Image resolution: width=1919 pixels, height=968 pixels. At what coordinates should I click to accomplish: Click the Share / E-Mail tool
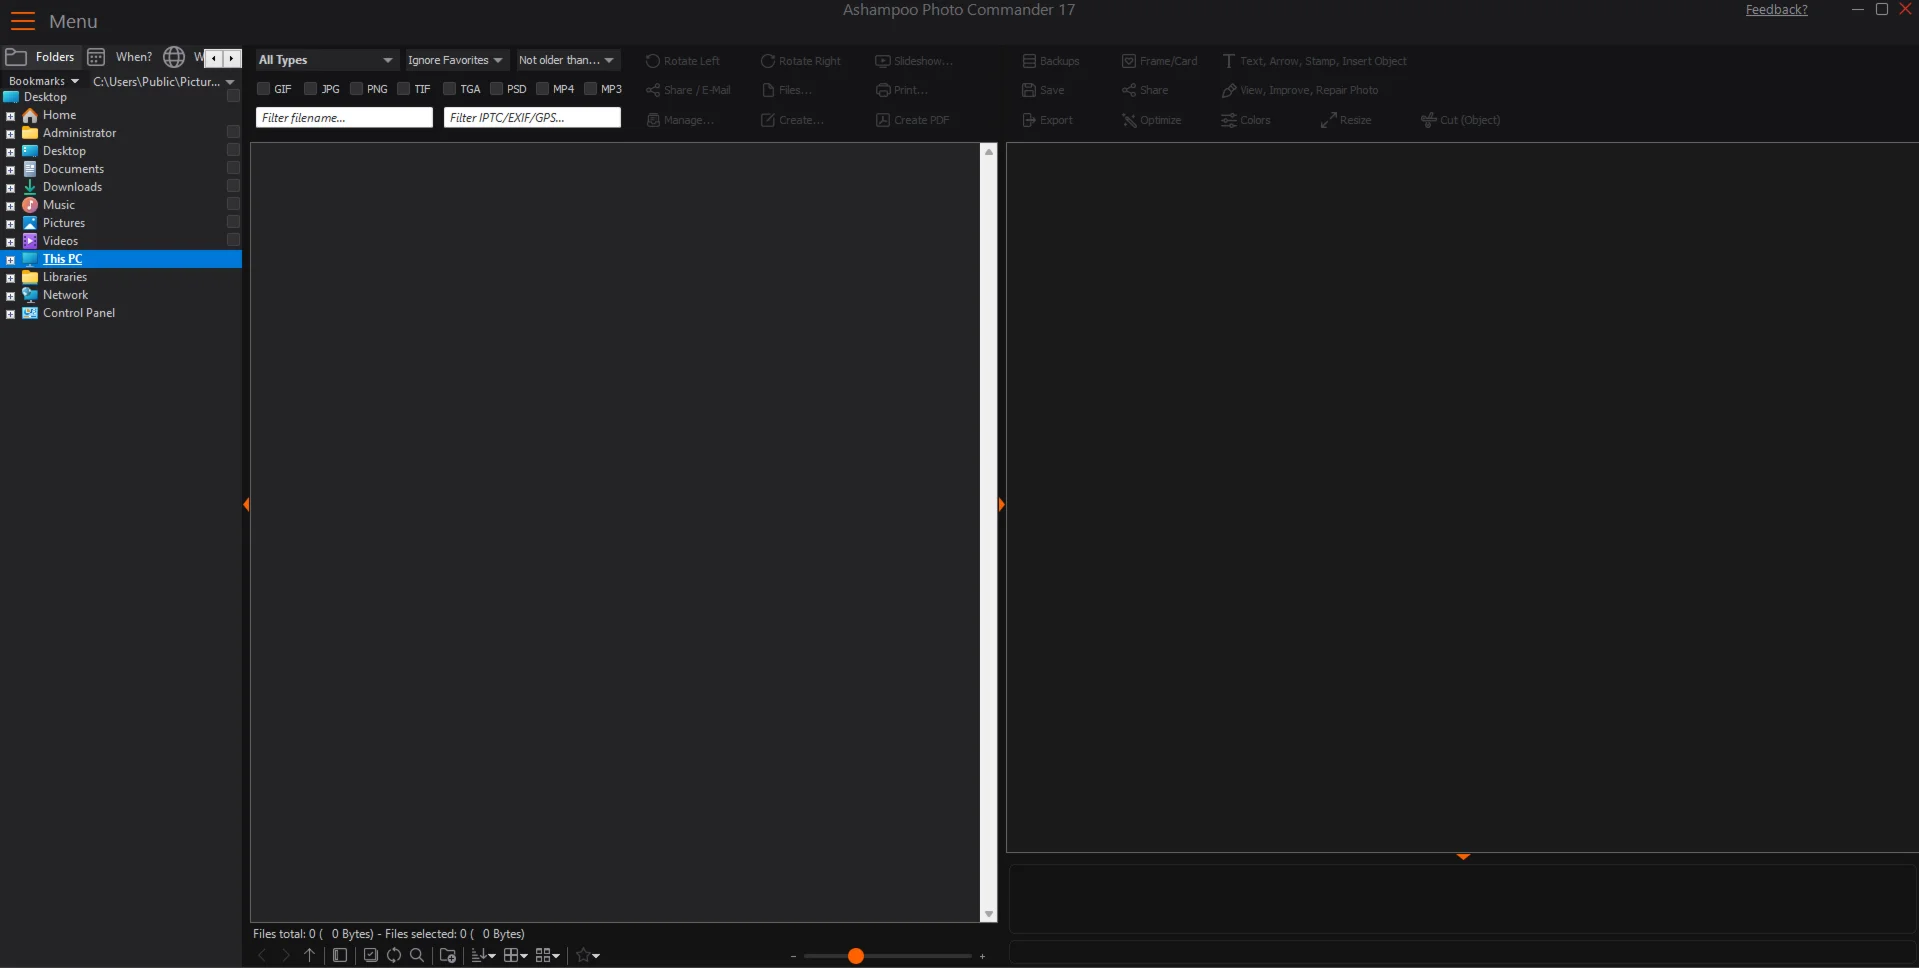[688, 90]
